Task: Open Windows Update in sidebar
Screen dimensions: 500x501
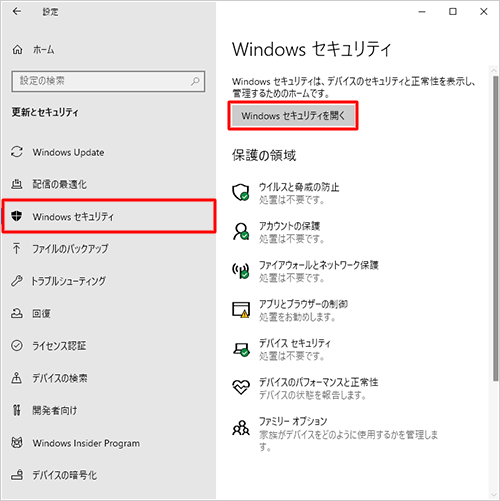Action: [x=109, y=152]
